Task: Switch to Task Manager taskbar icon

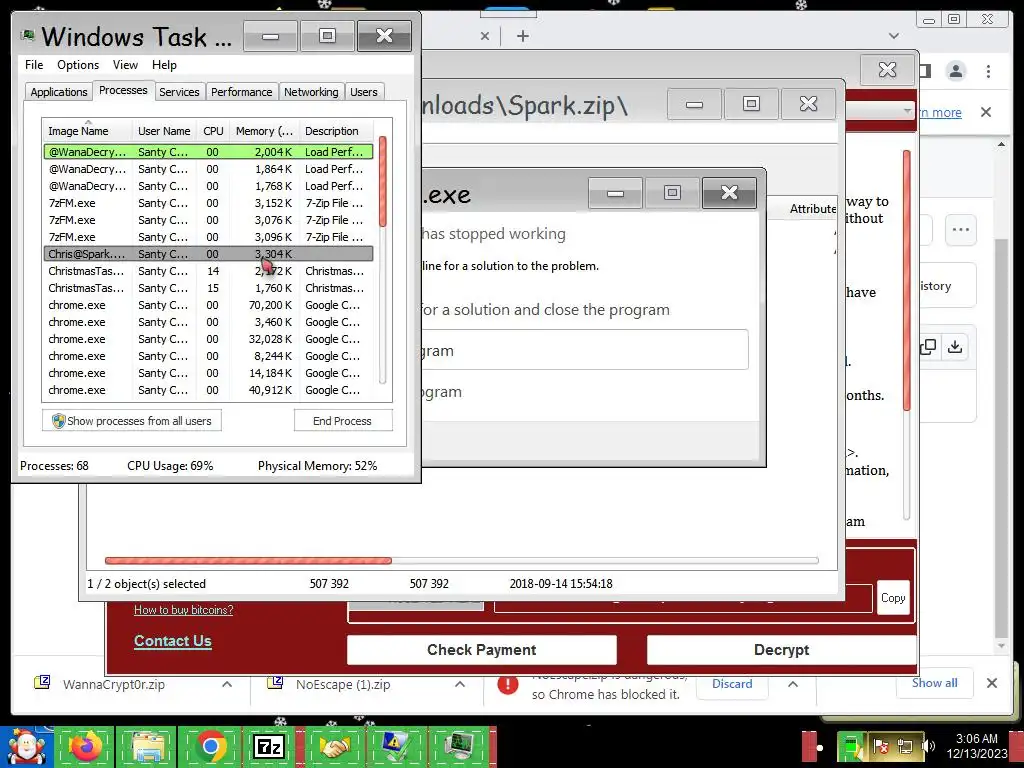Action: 460,747
